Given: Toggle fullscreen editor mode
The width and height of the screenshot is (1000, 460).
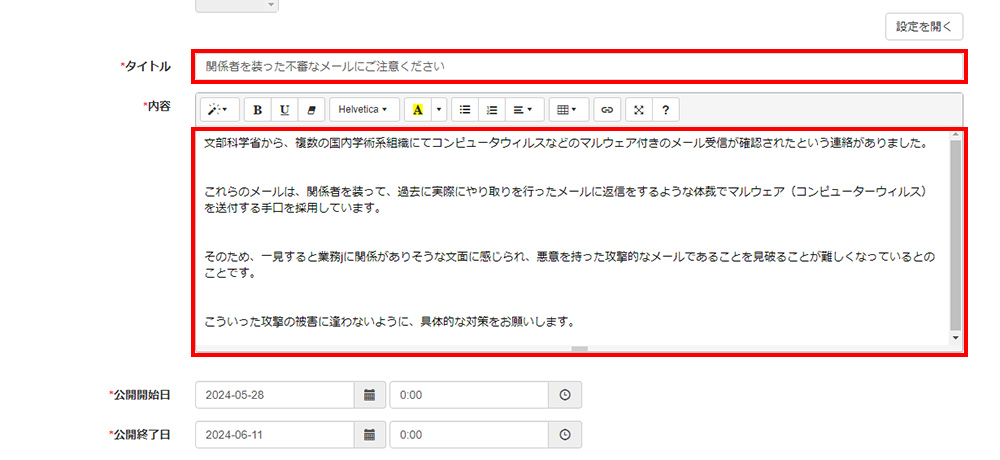Looking at the screenshot, I should click(638, 109).
